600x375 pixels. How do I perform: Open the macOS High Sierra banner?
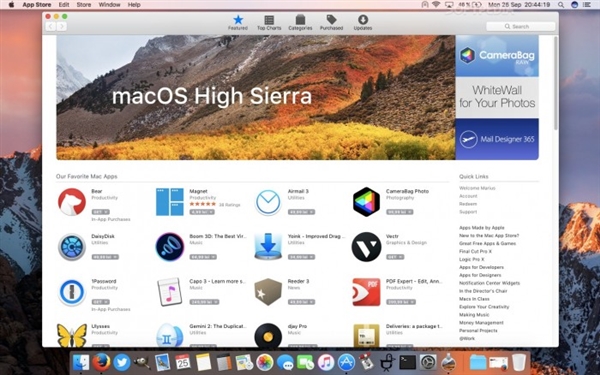(256, 97)
